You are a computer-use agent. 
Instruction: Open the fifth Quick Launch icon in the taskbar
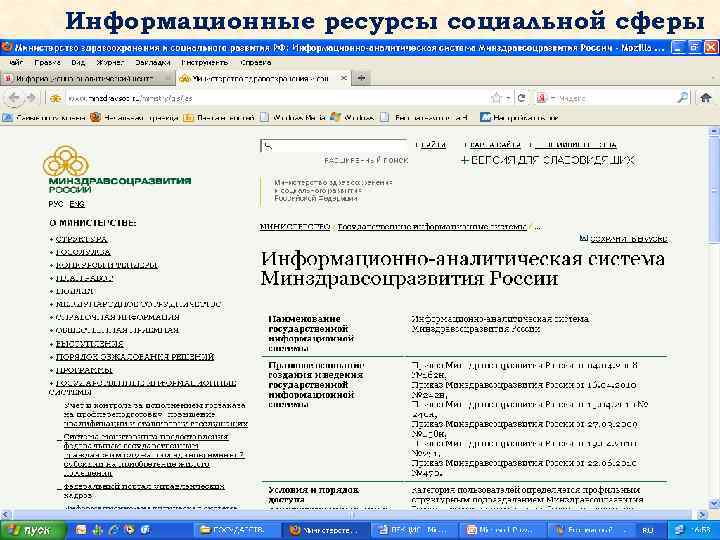(146, 530)
